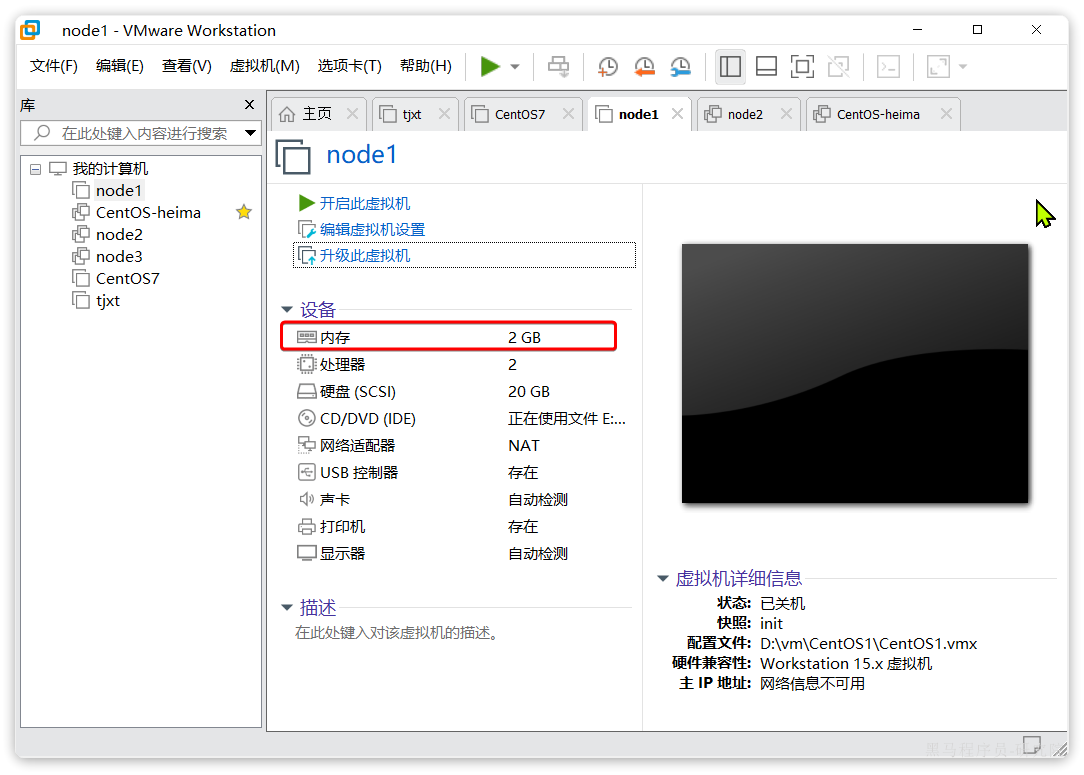Viewport: 1084px width, 775px height.
Task: Click the console view toolbar icon
Action: [x=888, y=66]
